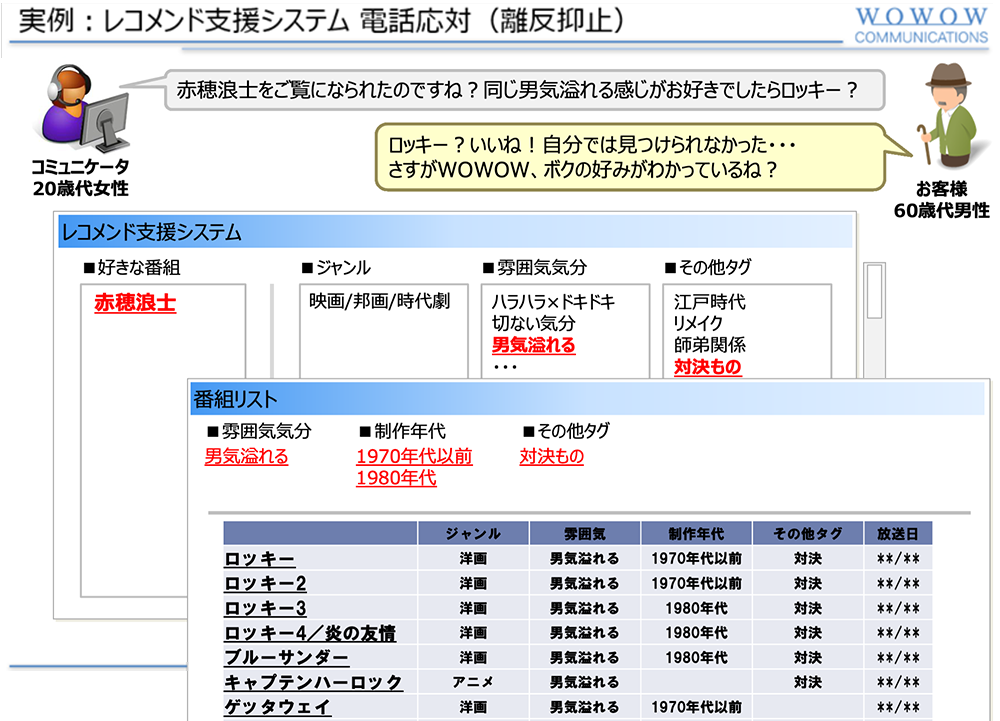Click the 雰囲気 column header
The height and width of the screenshot is (721, 1000).
pos(585,534)
